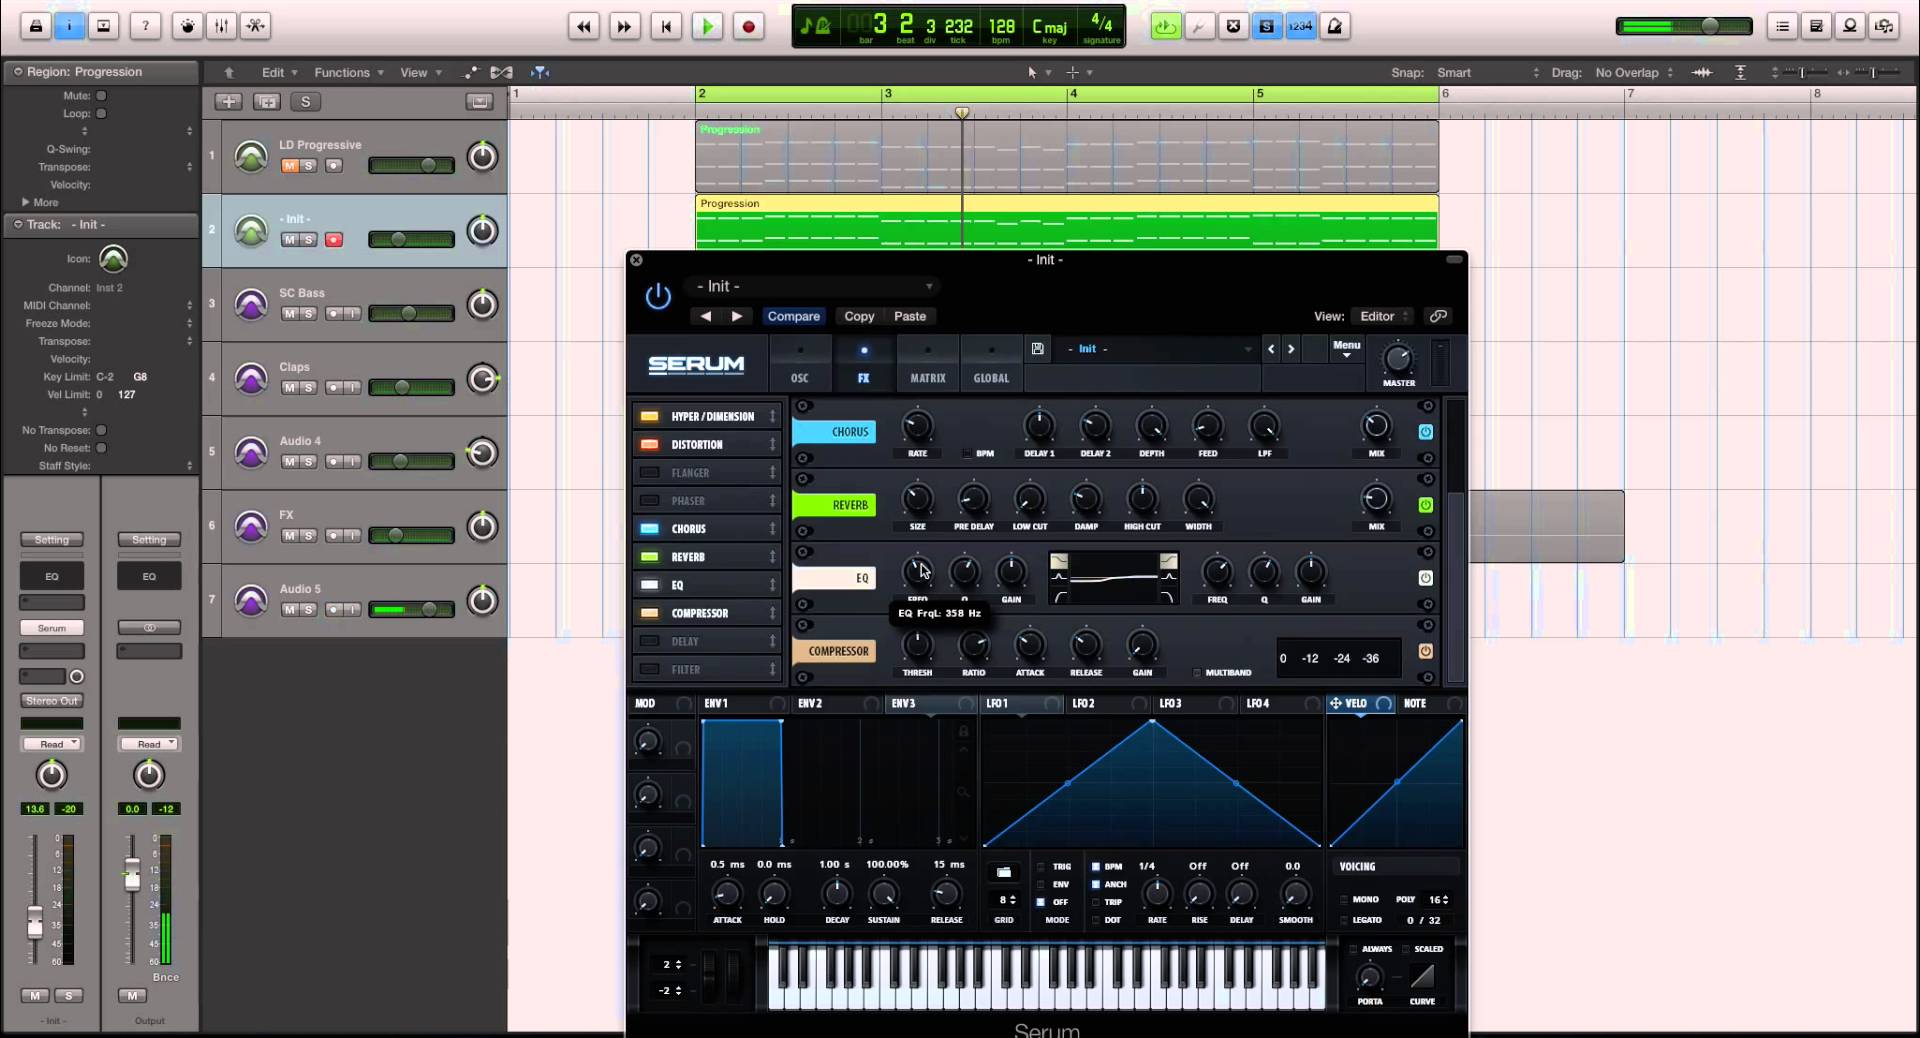Toggle the count-in 1234 button

click(1300, 27)
